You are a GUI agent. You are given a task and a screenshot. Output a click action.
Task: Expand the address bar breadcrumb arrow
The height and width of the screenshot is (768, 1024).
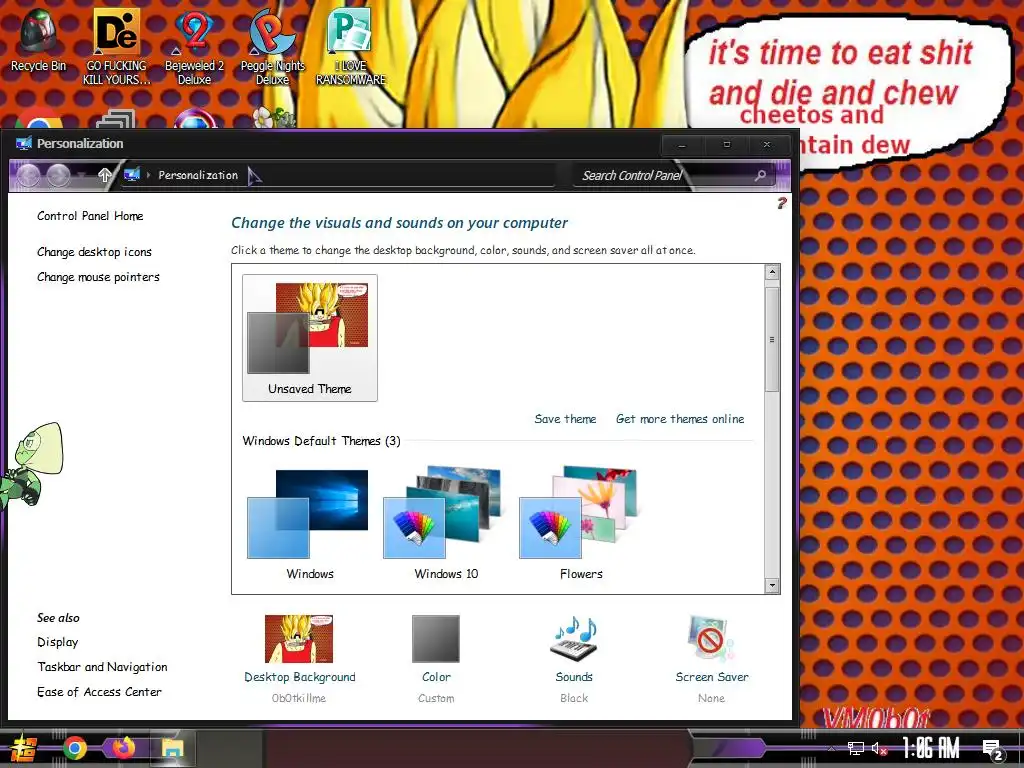pos(148,175)
